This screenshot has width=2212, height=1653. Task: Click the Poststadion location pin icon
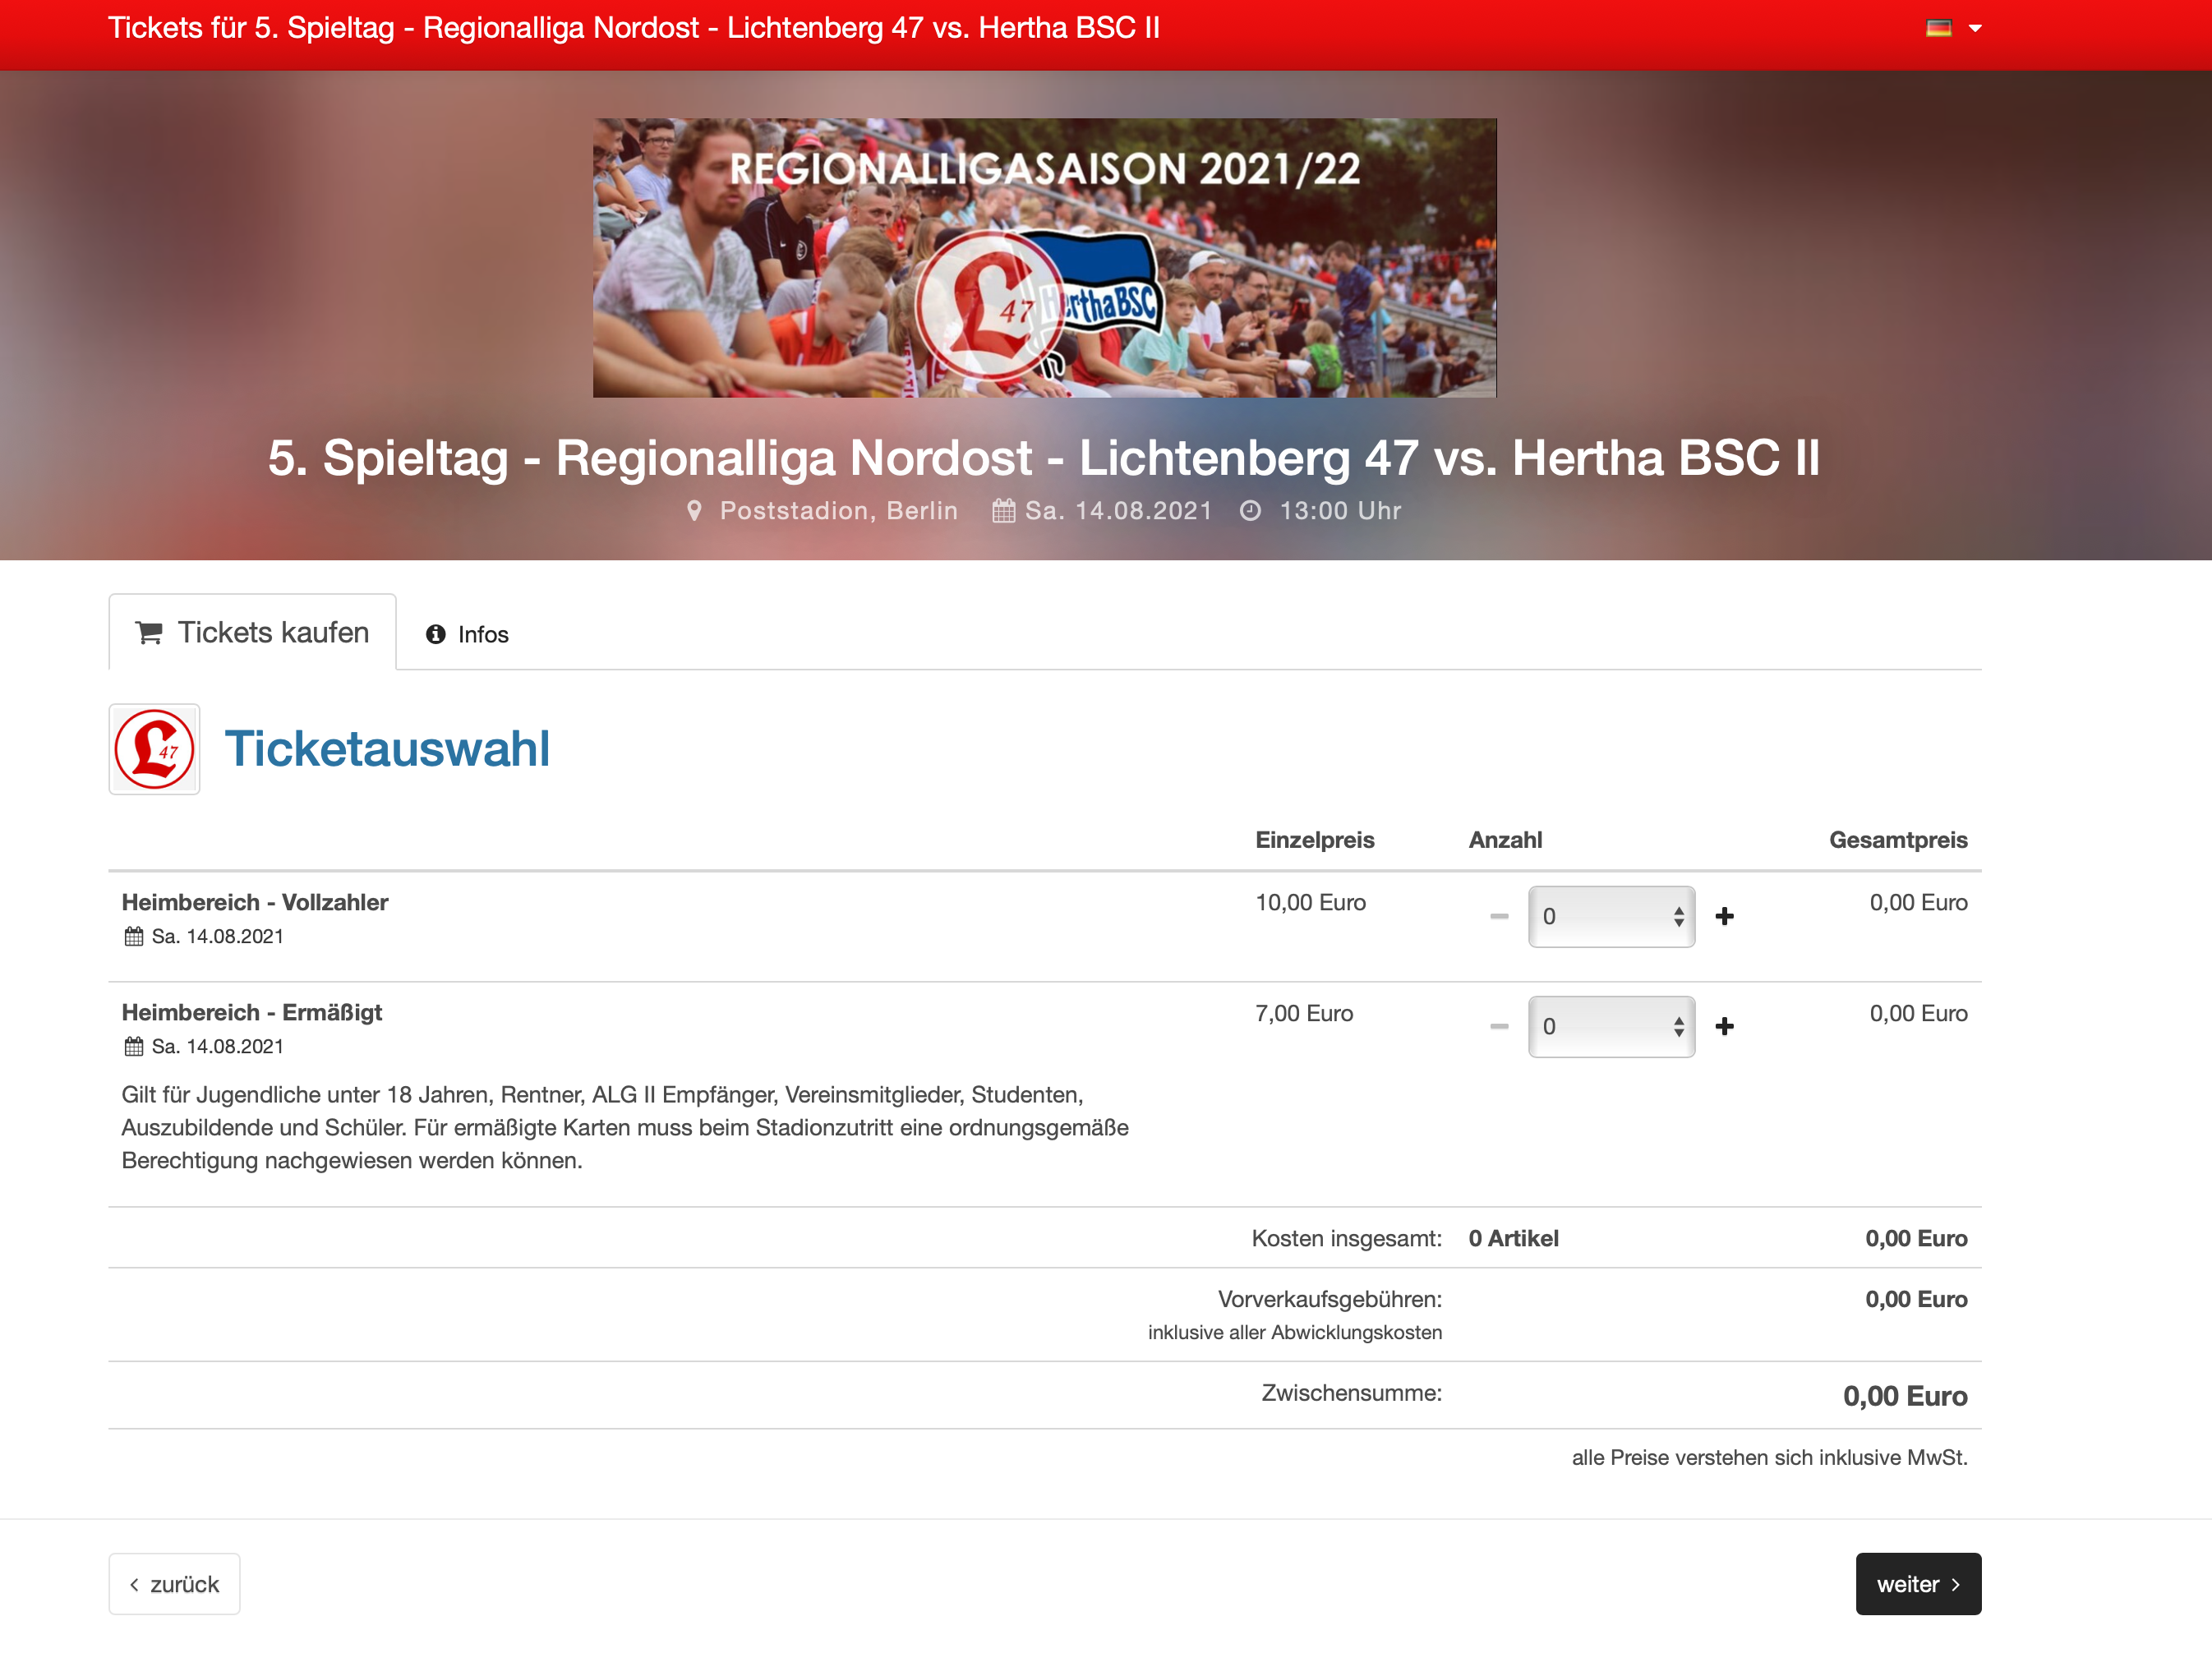click(694, 511)
